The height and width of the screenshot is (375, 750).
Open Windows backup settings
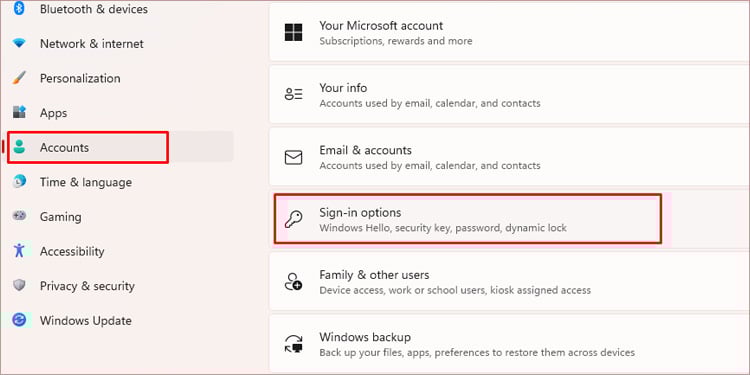click(x=509, y=344)
